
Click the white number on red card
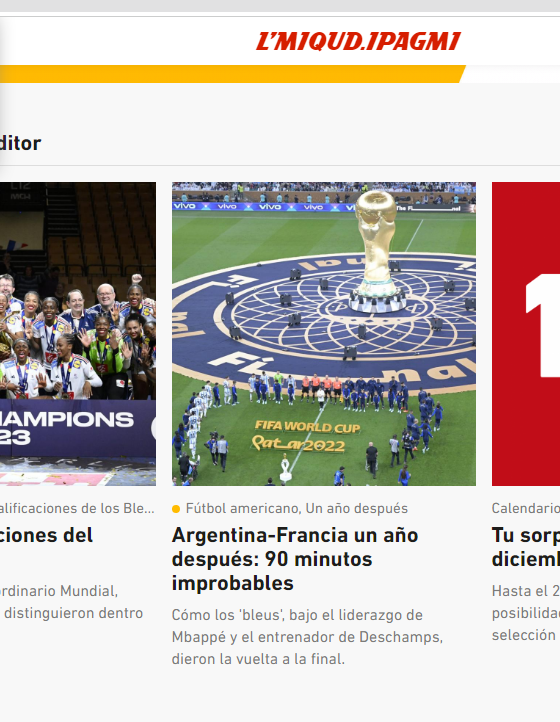click(543, 325)
